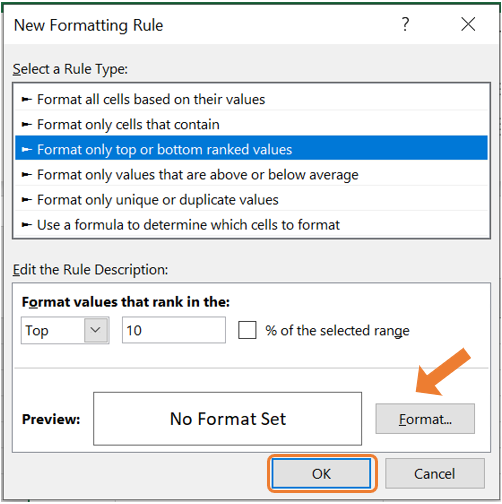
Task: Open the Format... button options
Action: click(425, 419)
